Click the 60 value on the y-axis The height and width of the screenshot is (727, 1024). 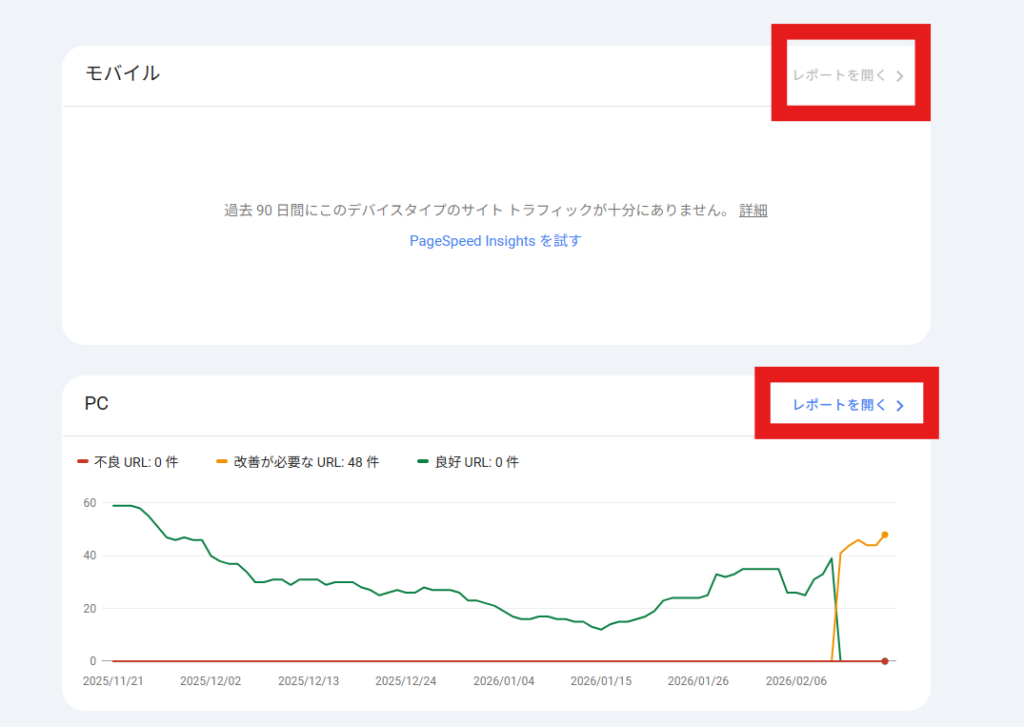[90, 503]
